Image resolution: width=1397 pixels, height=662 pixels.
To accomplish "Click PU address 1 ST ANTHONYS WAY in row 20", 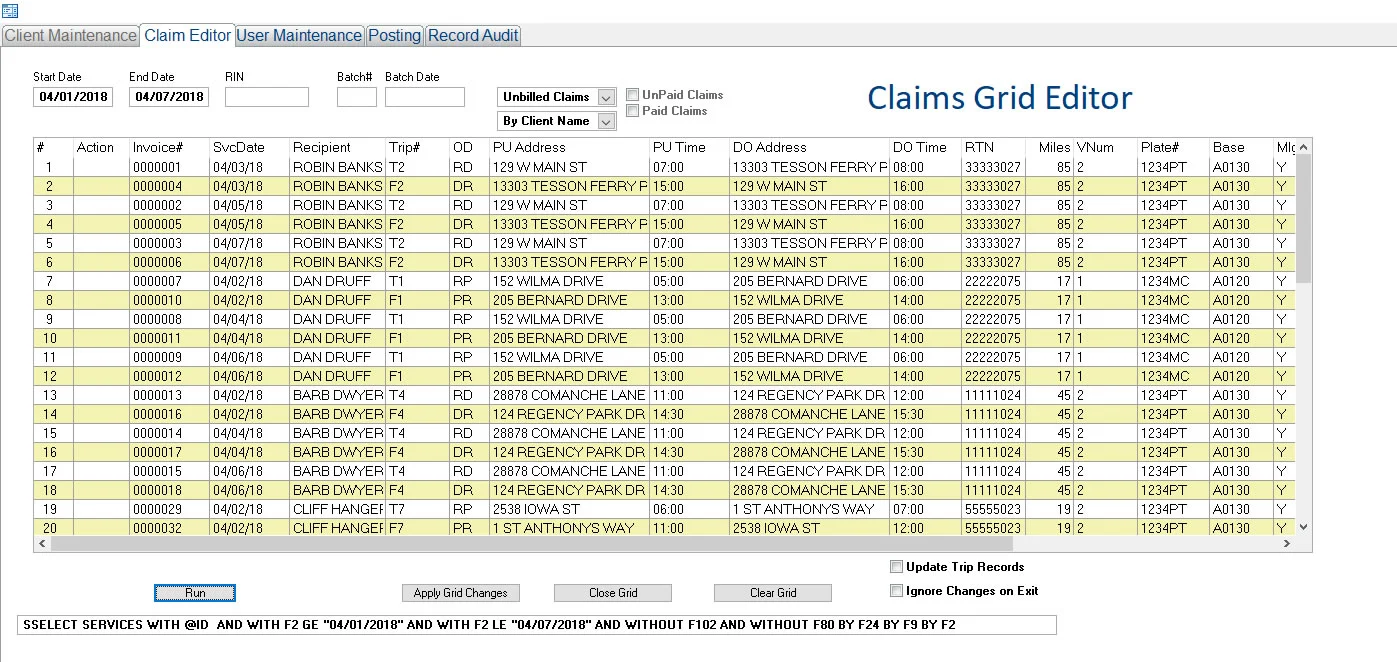I will coord(569,528).
